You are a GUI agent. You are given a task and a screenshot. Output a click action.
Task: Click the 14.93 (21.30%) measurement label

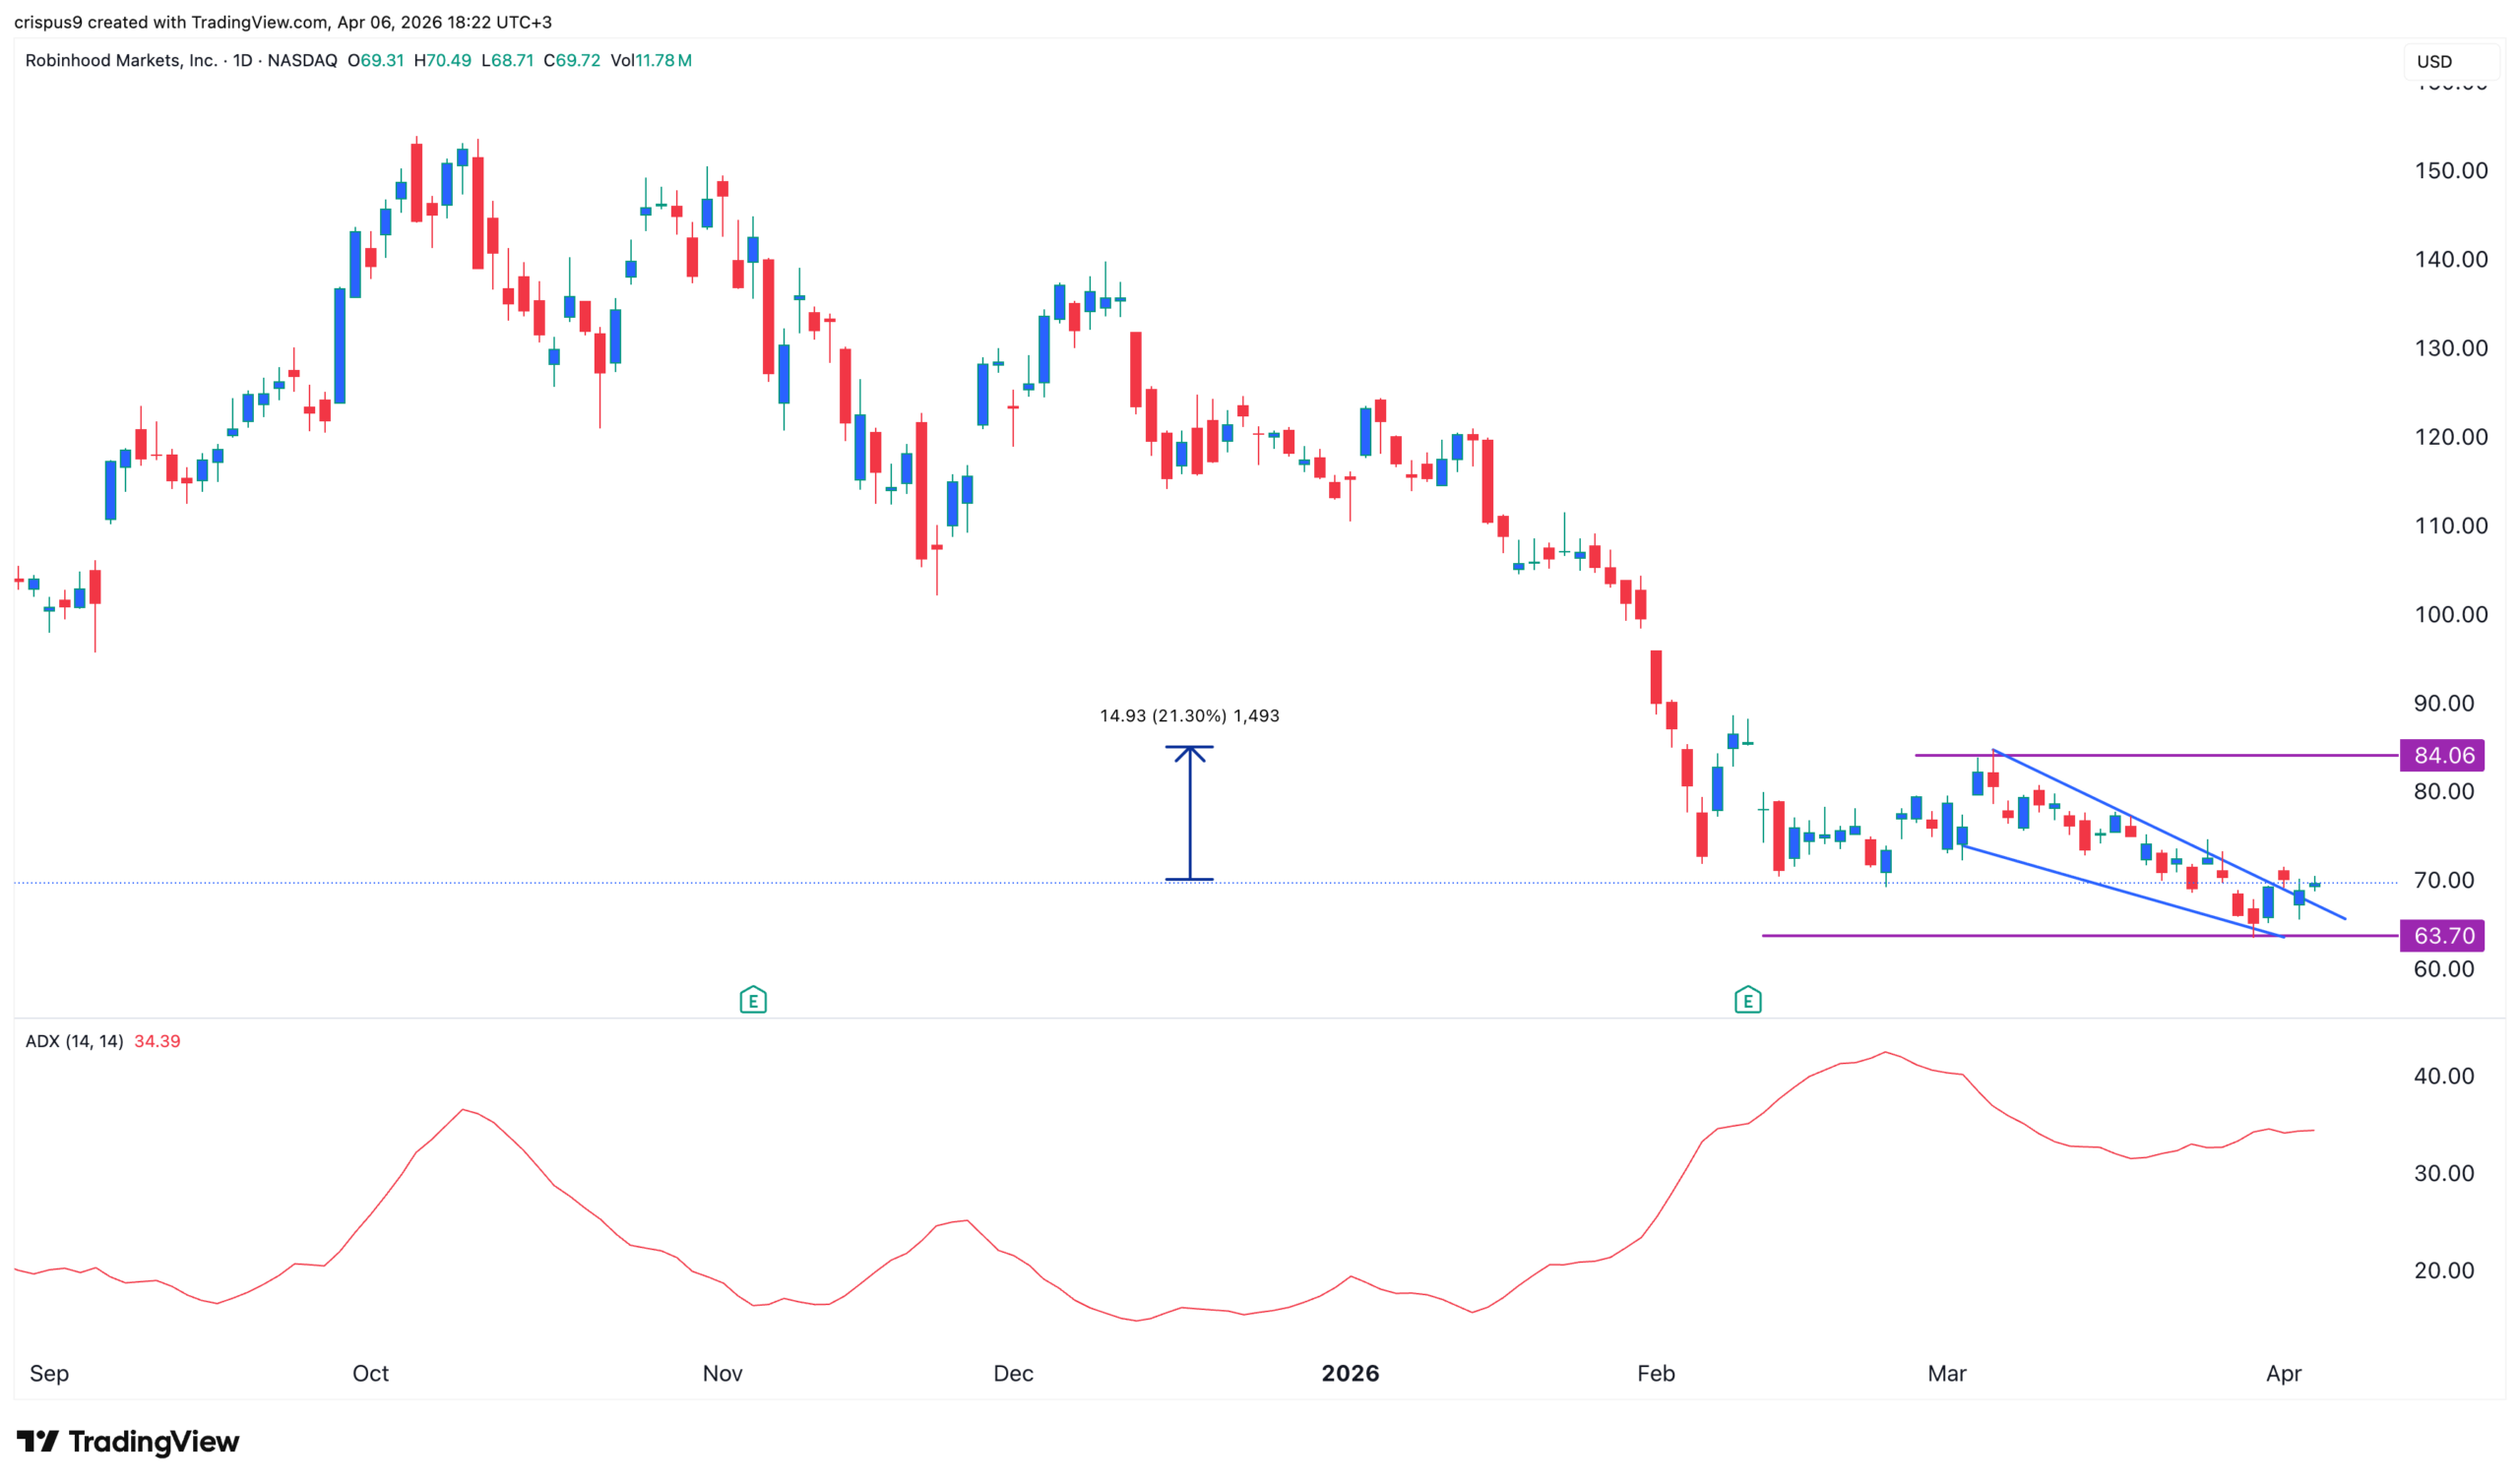(x=1189, y=715)
